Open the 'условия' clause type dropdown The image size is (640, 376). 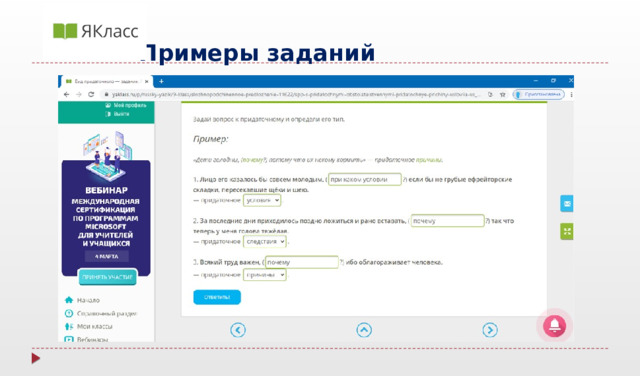pos(262,200)
